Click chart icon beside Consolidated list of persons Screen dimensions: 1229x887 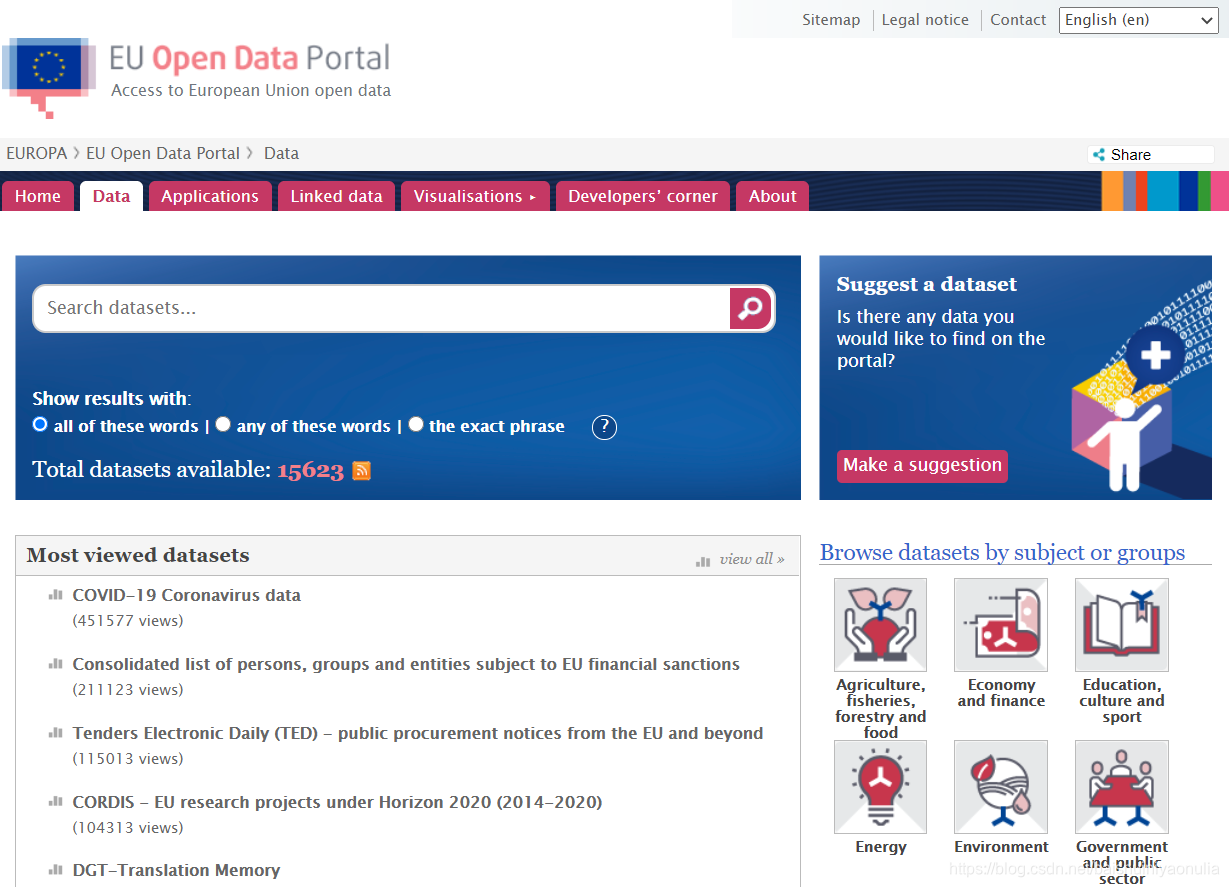(56, 664)
